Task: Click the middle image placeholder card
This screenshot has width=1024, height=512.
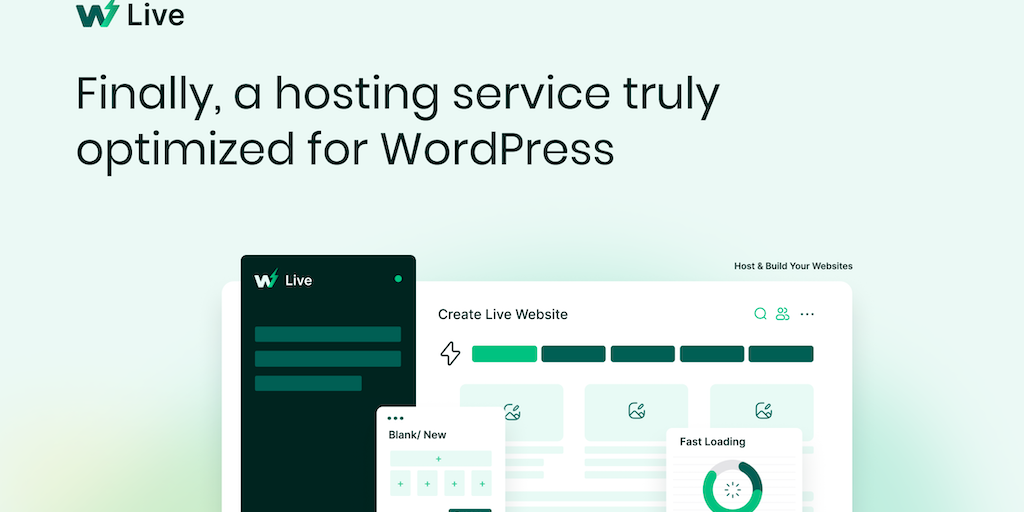Action: coord(636,412)
